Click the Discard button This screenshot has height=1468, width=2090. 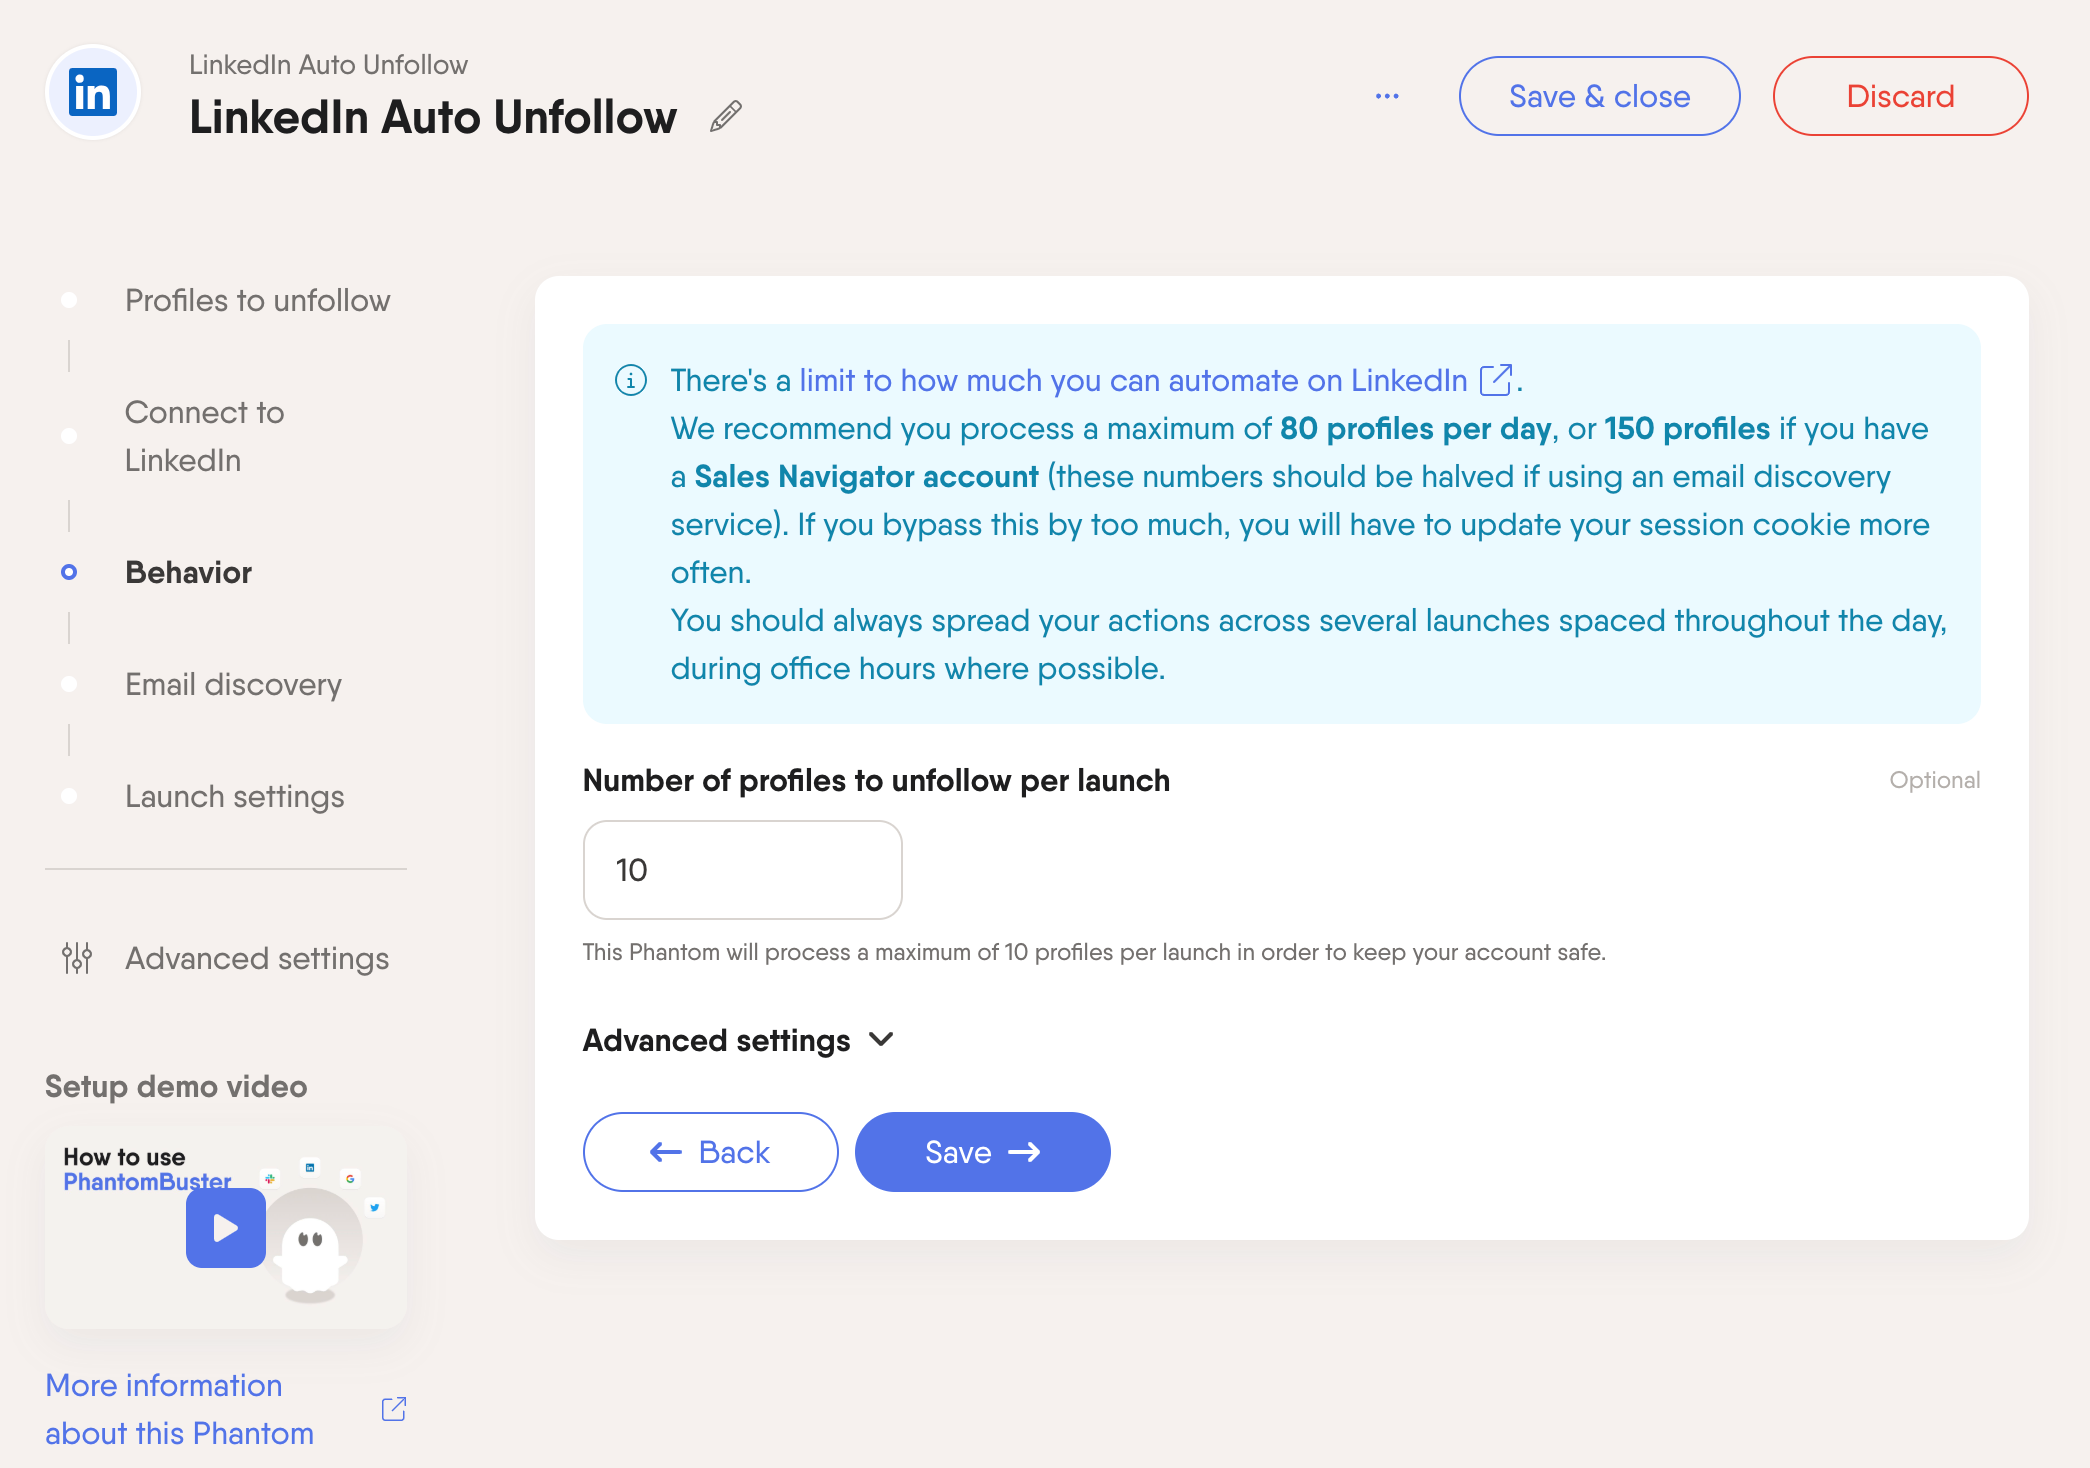(1900, 96)
